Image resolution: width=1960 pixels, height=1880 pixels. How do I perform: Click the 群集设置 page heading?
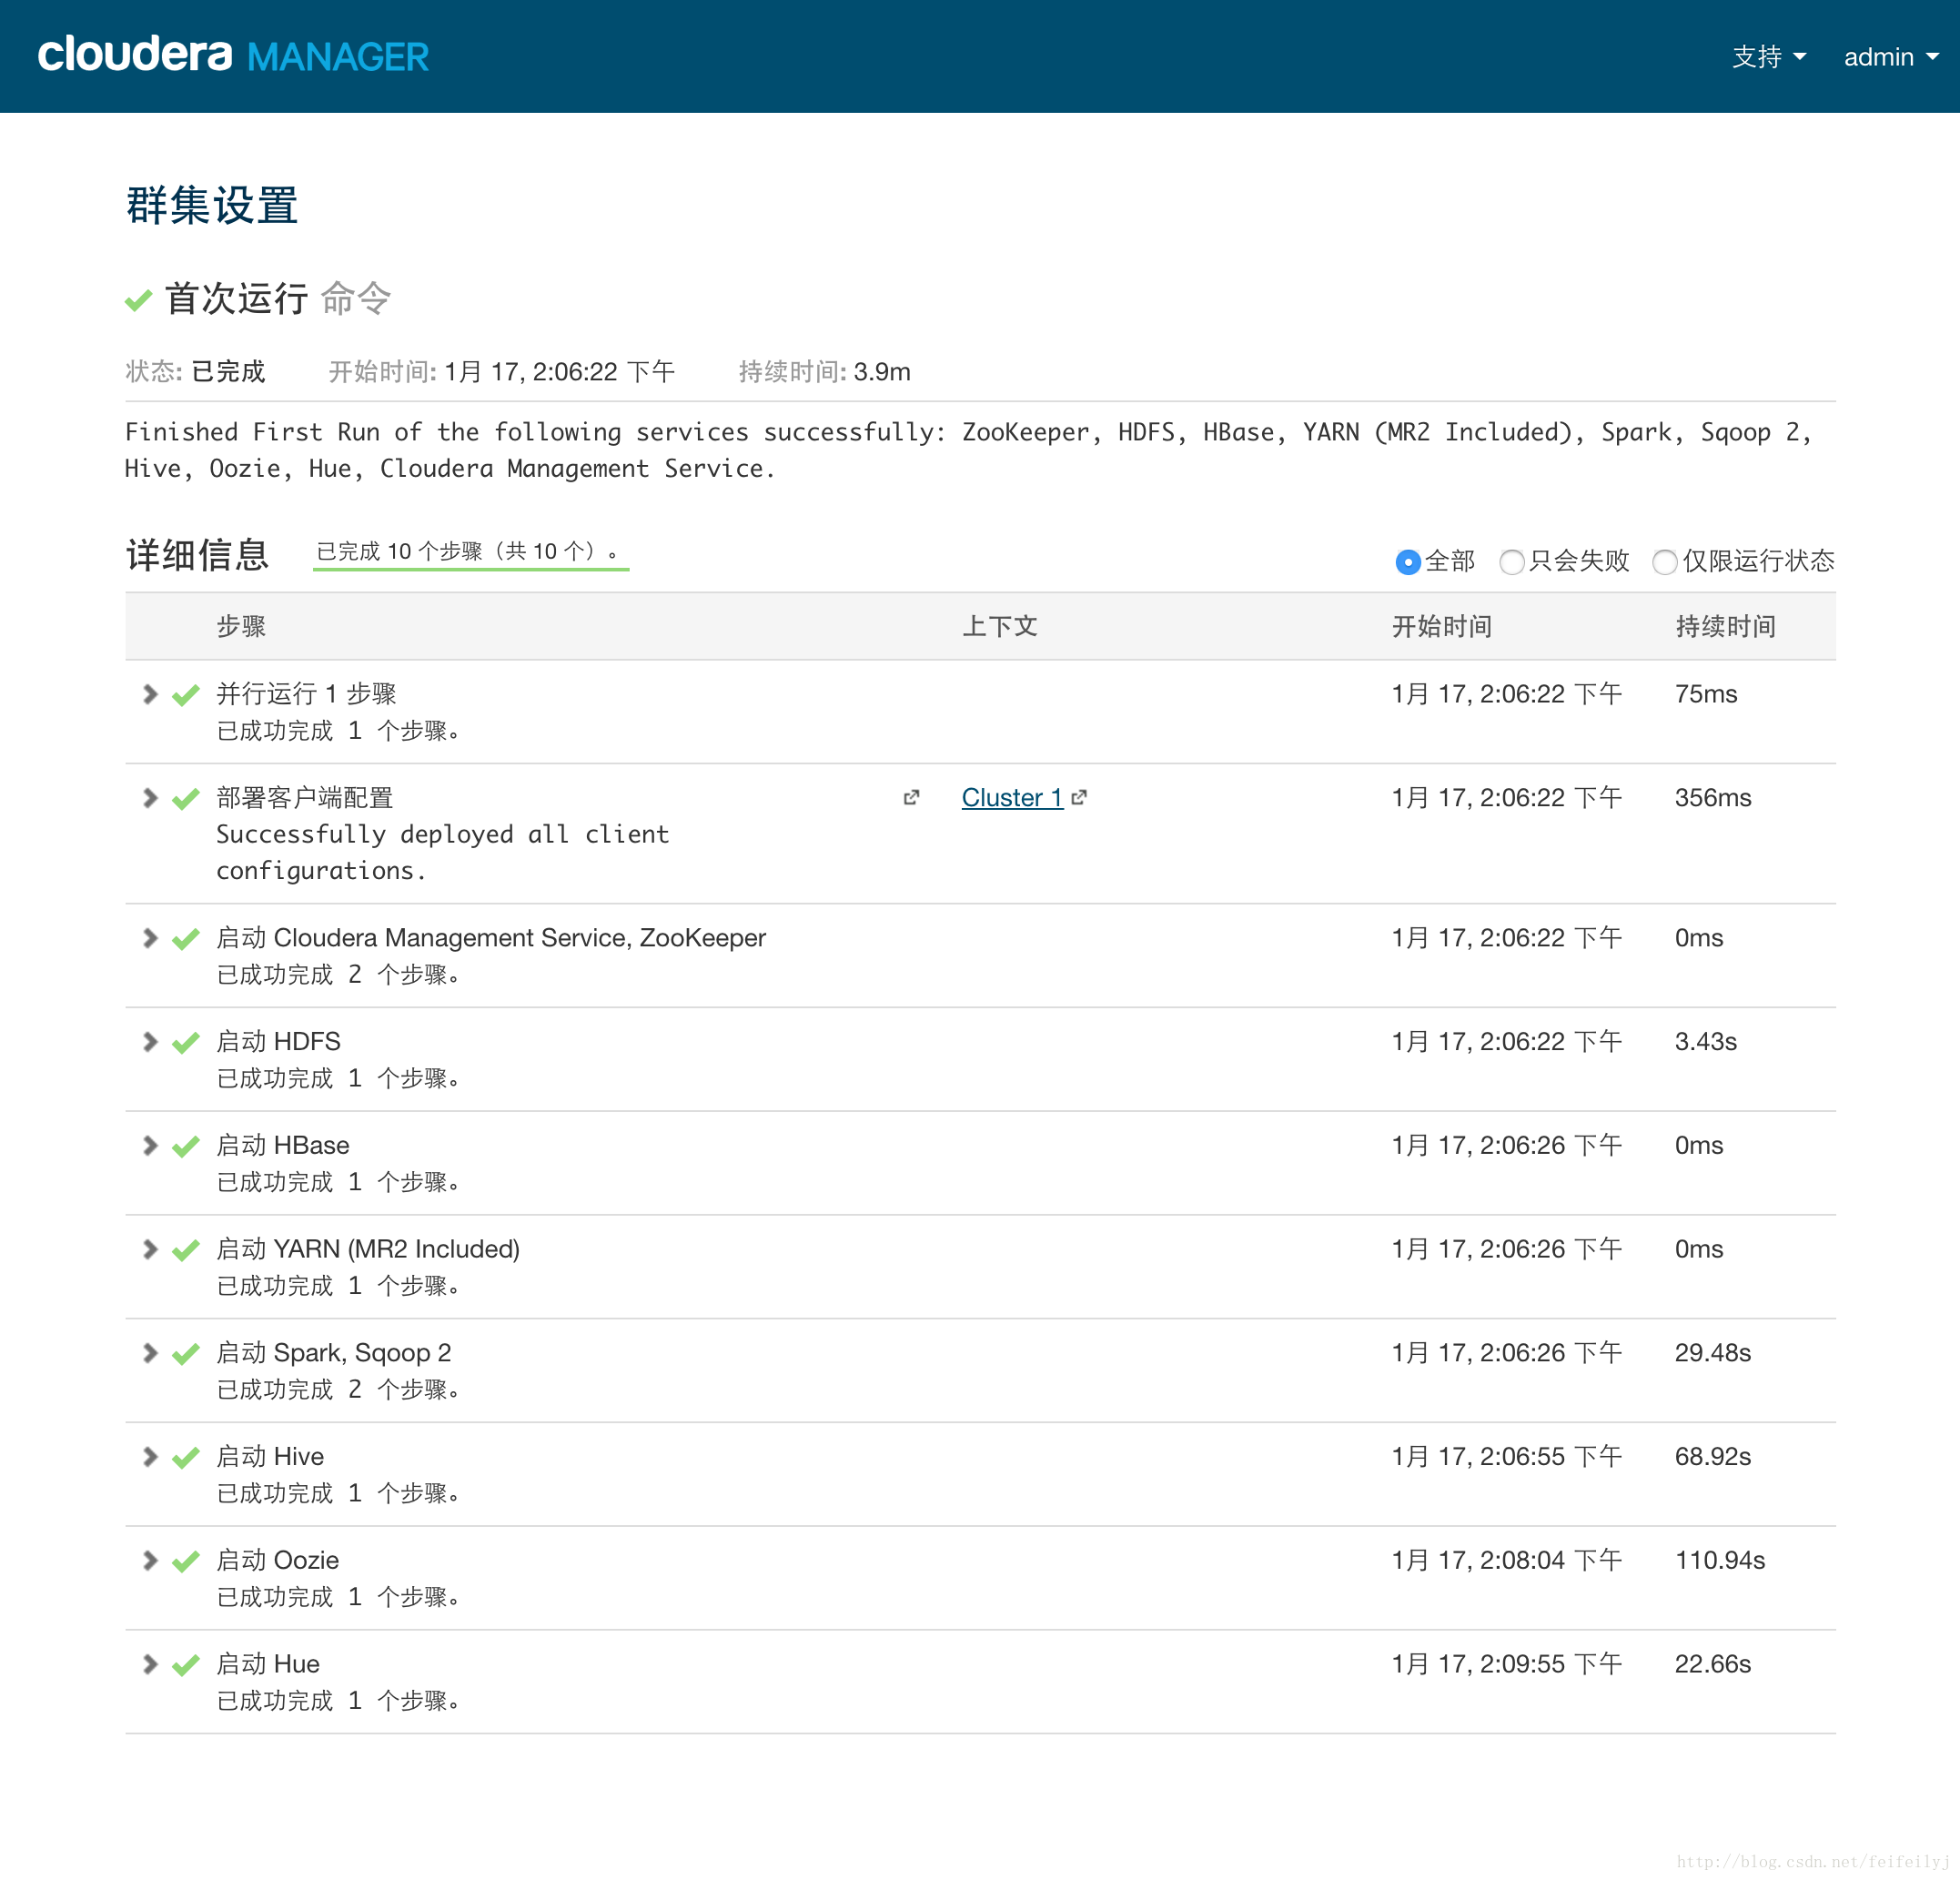coord(212,206)
